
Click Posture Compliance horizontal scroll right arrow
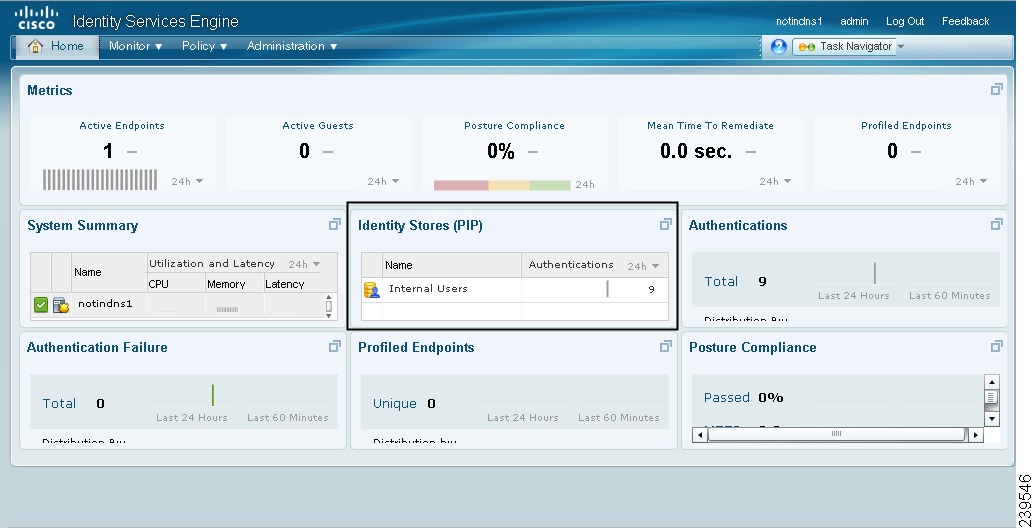[x=976, y=435]
